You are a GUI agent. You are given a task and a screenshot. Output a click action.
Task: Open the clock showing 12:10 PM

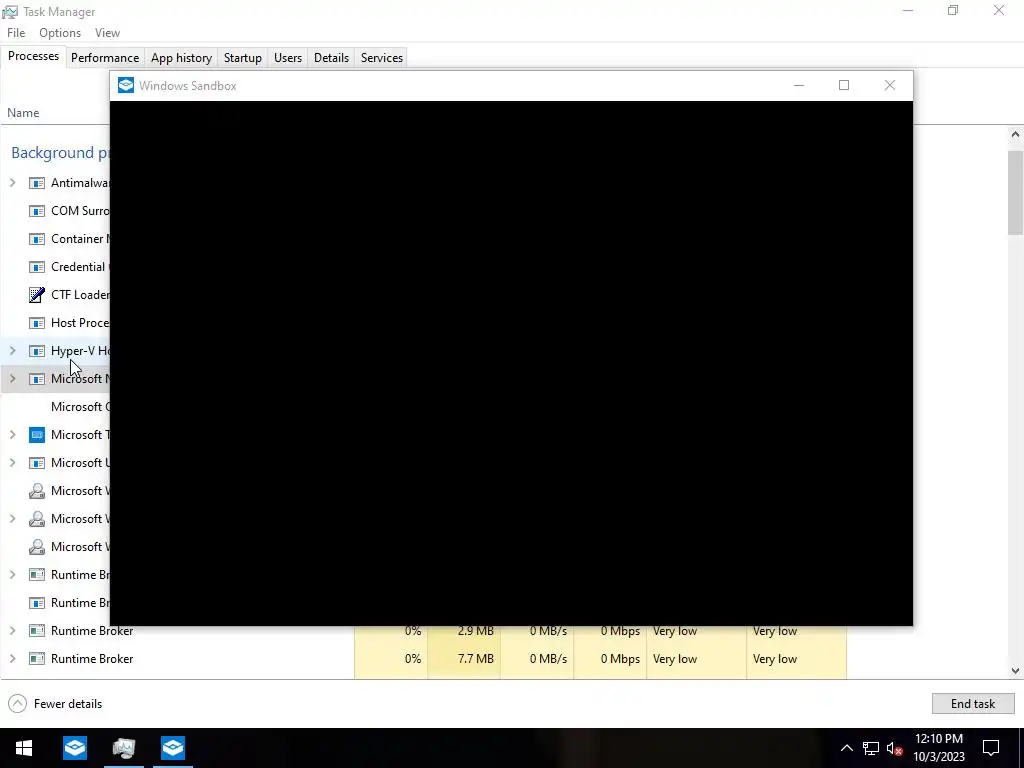point(938,748)
